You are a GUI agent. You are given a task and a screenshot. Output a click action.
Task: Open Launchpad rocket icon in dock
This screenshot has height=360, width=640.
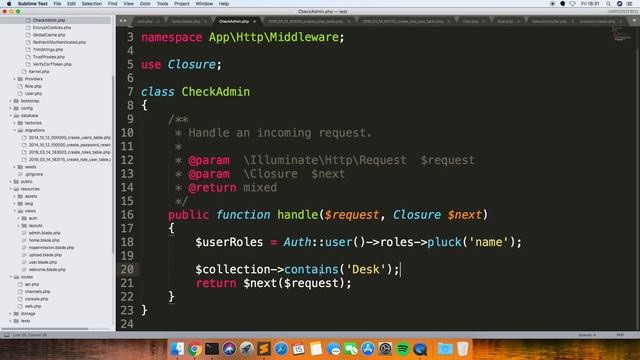(x=247, y=349)
